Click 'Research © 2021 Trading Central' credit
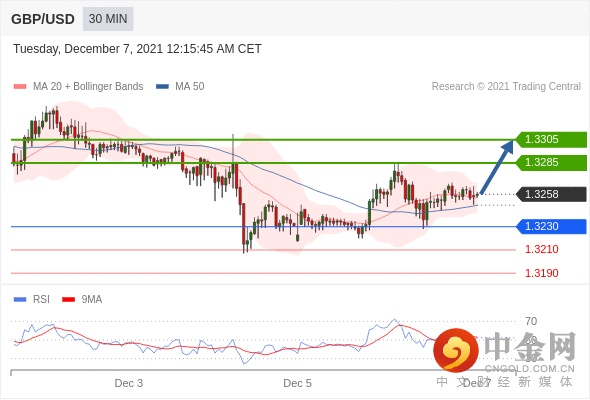 [506, 87]
